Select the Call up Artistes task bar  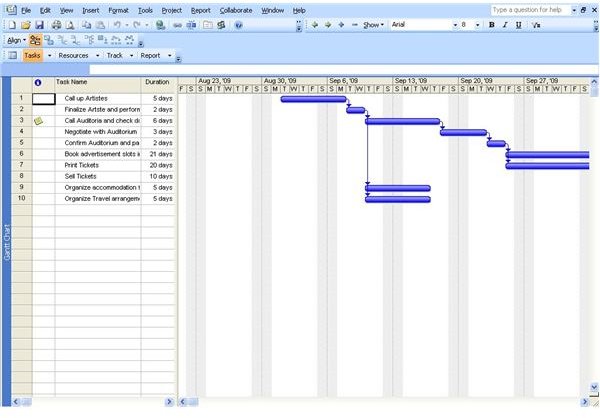pyautogui.click(x=313, y=100)
